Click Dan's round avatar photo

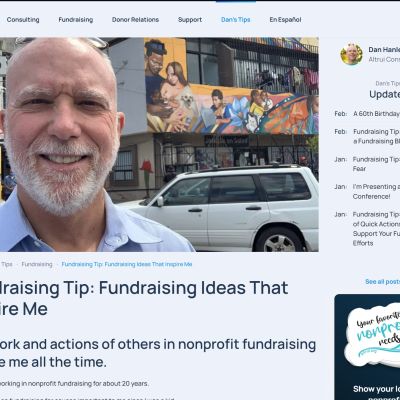(351, 54)
